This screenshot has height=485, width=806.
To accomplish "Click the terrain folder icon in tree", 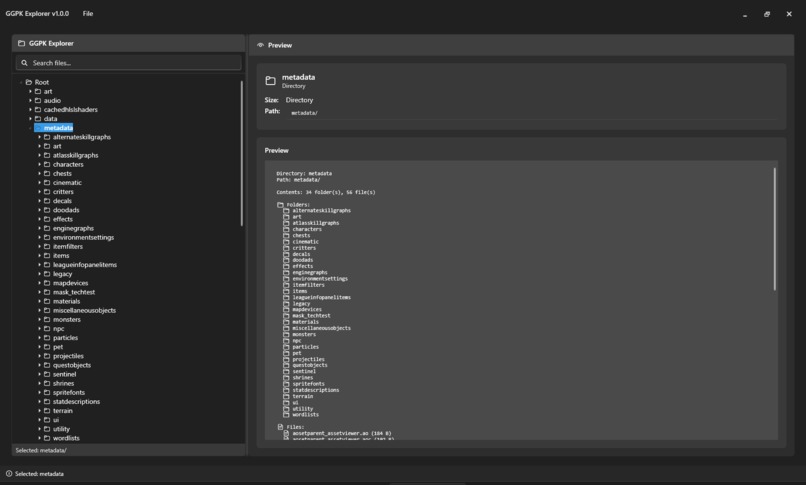I will click(47, 411).
